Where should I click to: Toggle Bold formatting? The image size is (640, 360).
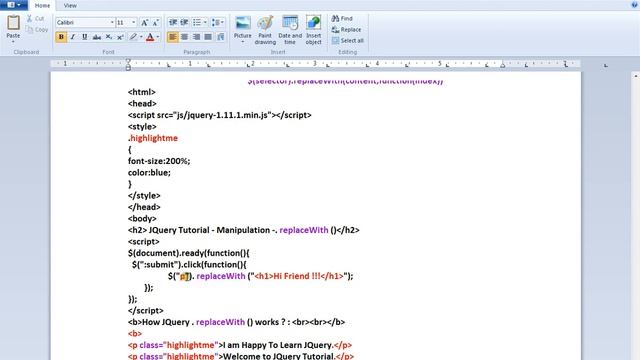point(61,37)
